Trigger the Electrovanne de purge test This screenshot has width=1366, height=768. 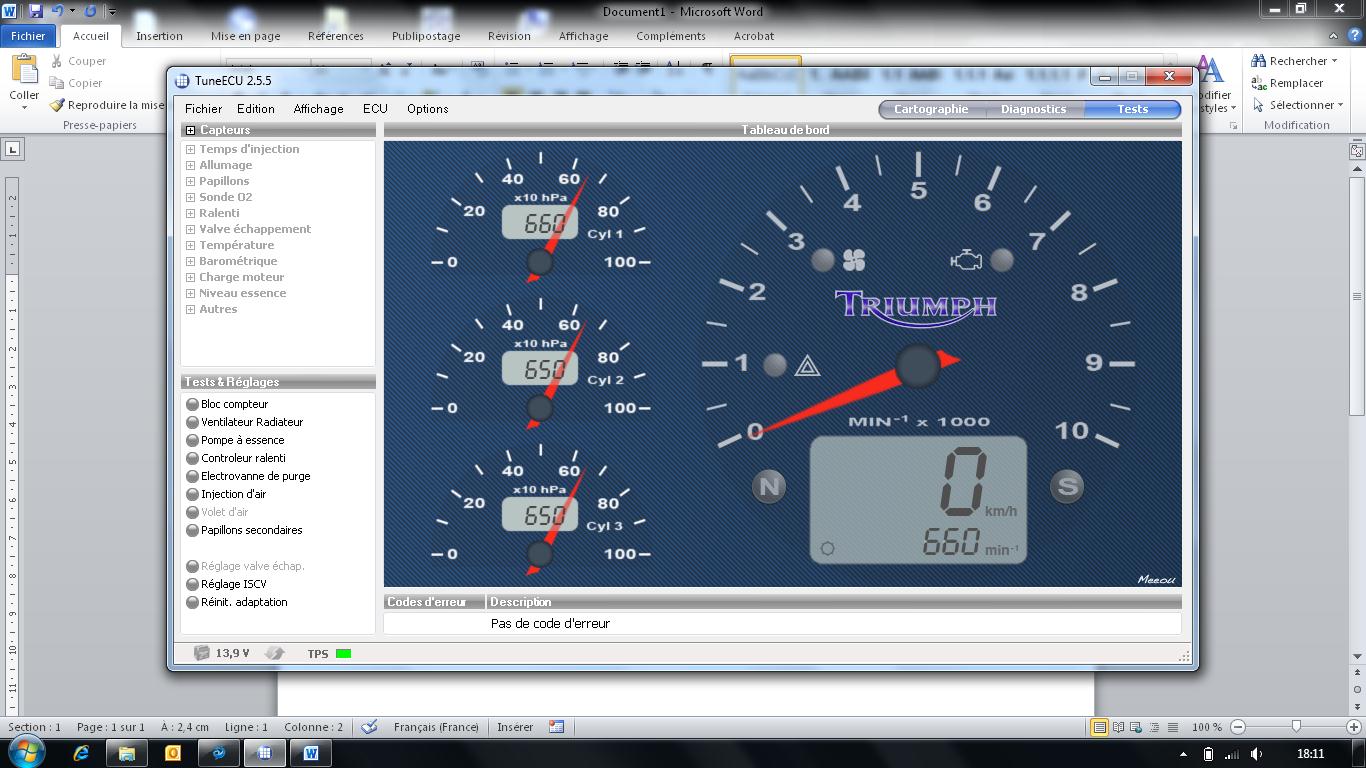248,476
